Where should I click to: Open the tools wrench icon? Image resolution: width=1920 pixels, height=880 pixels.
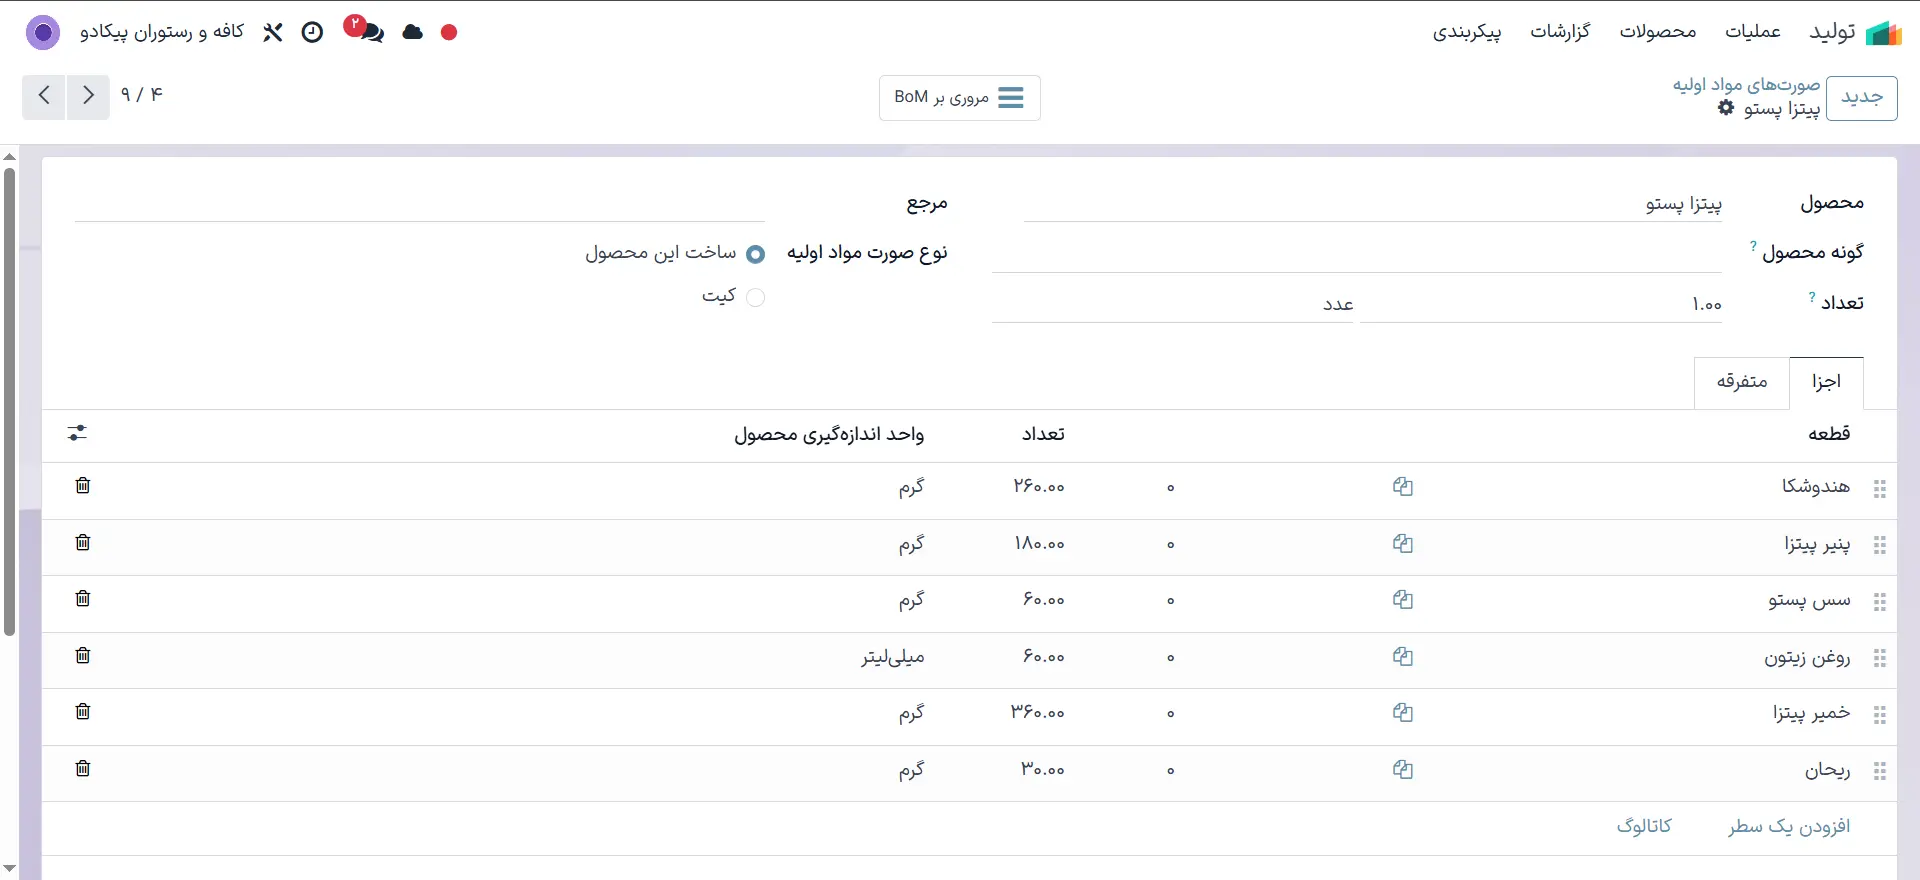[272, 32]
